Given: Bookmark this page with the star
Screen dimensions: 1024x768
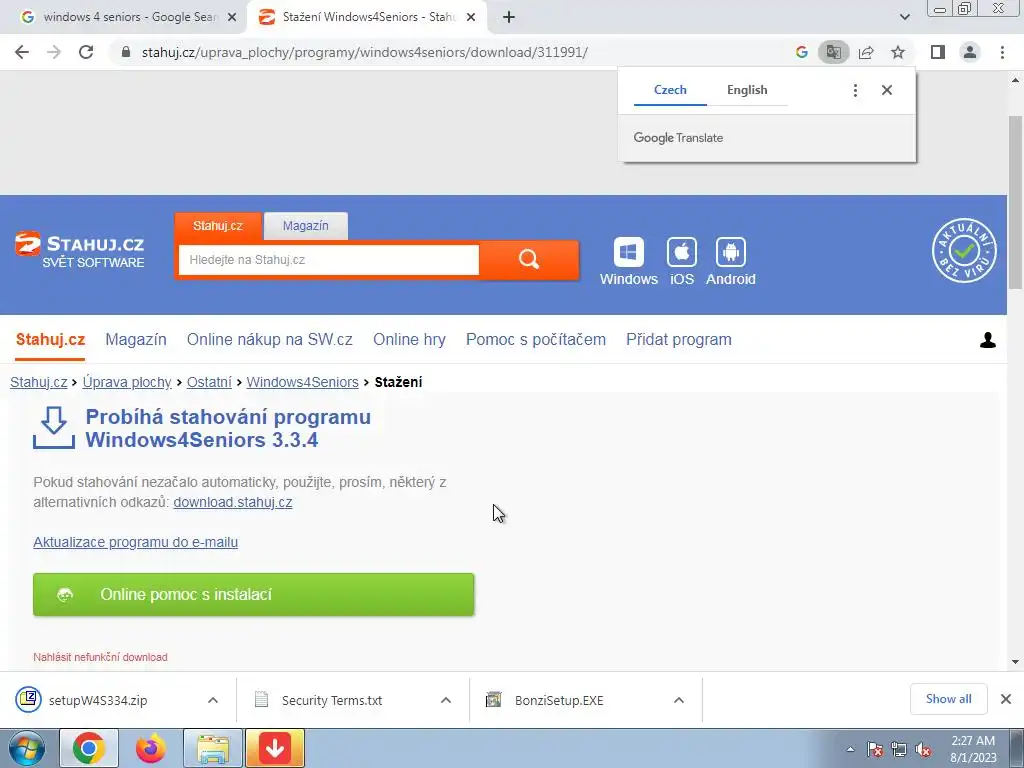Looking at the screenshot, I should coord(898,52).
